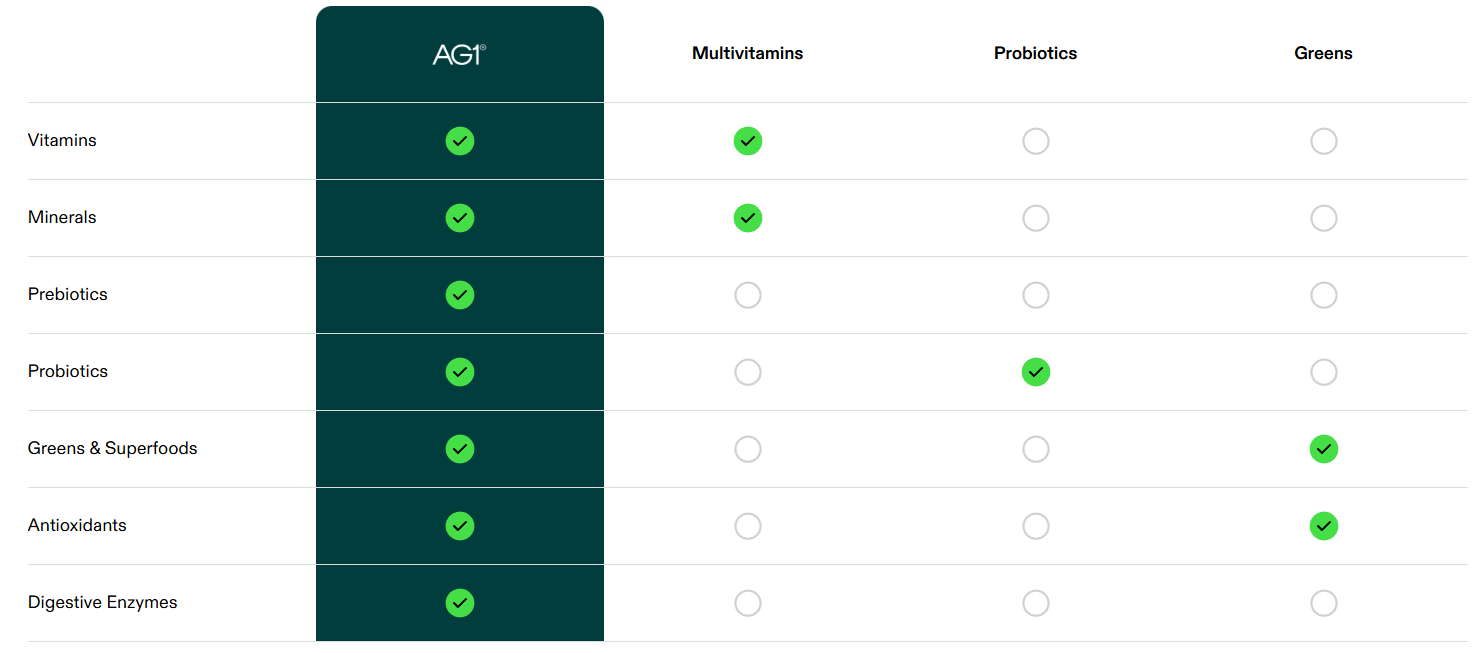Image resolution: width=1480 pixels, height=653 pixels.
Task: Click the AG1 logo in column header
Action: (x=459, y=54)
